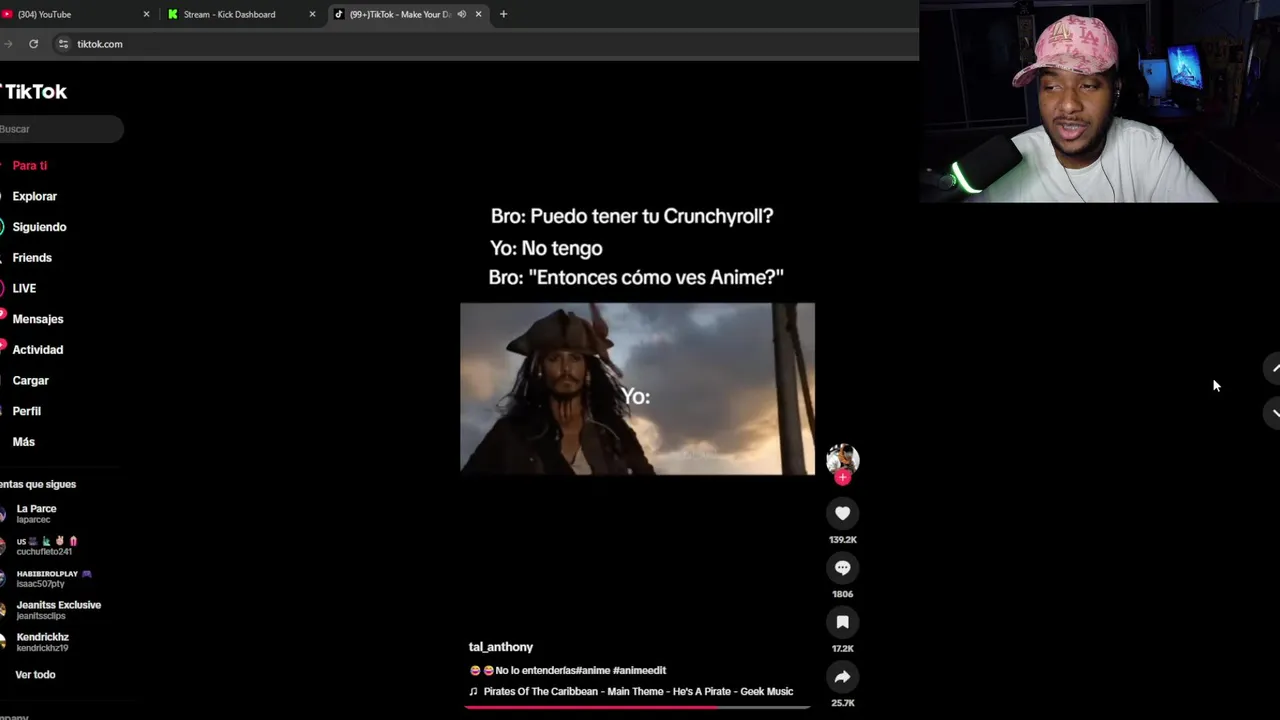The height and width of the screenshot is (720, 1280).
Task: Reload the page in the browser
Action: pos(33,44)
